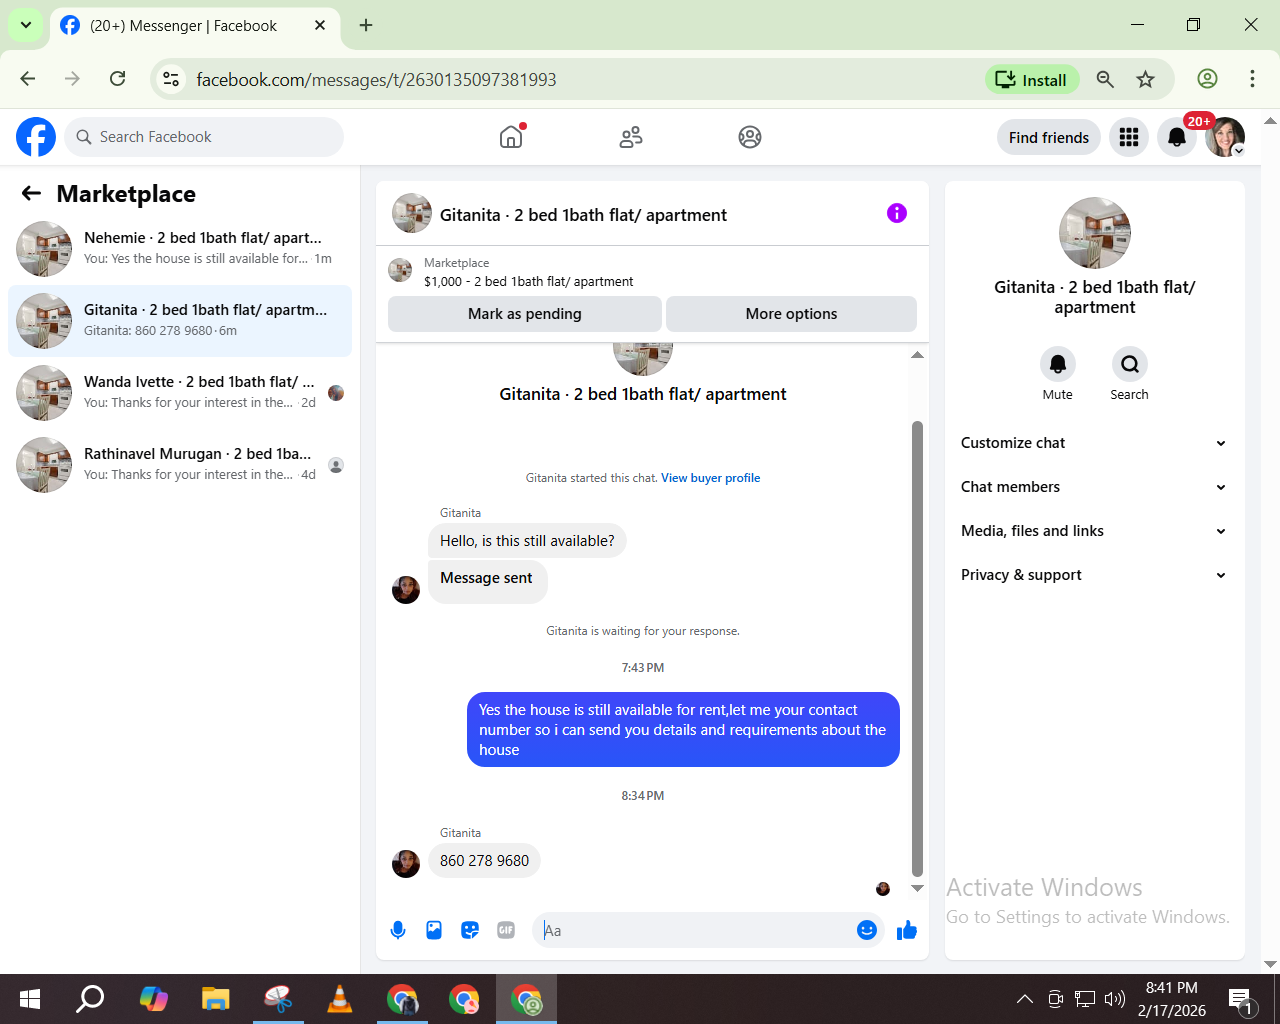The image size is (1280, 1024).
Task: Open File Explorer from the taskbar
Action: coord(216,998)
